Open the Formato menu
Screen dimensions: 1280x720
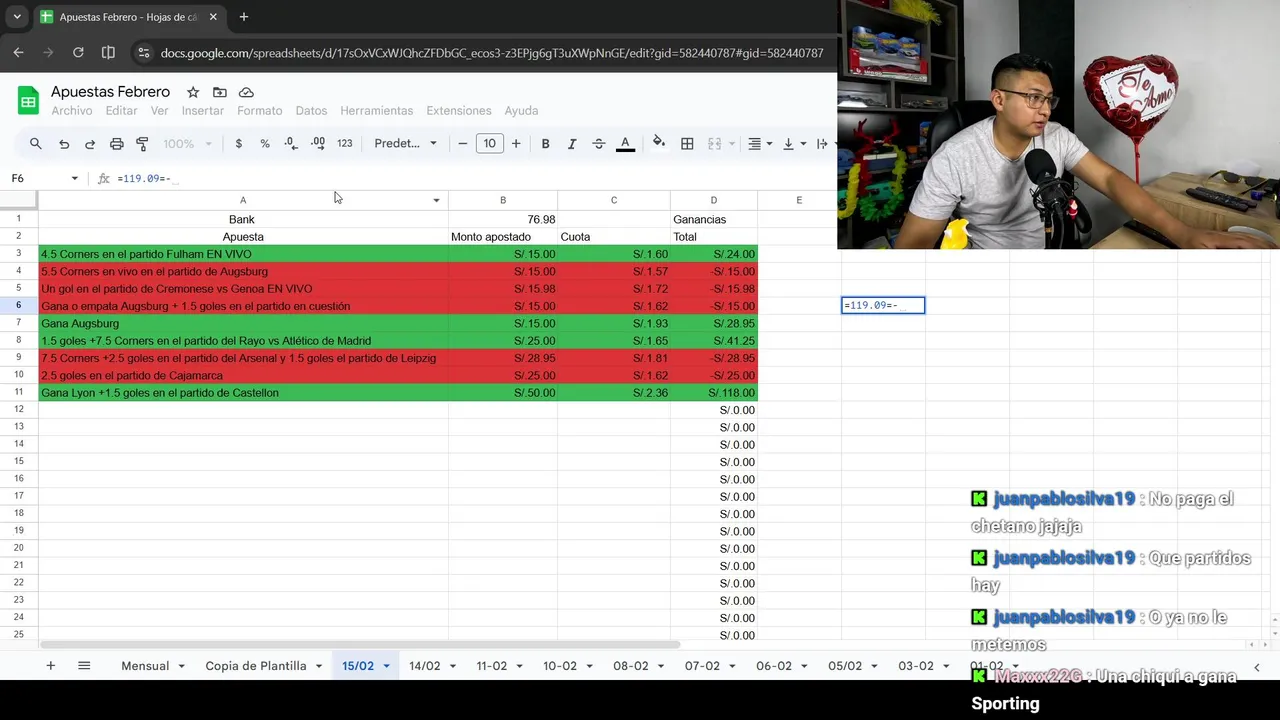259,111
